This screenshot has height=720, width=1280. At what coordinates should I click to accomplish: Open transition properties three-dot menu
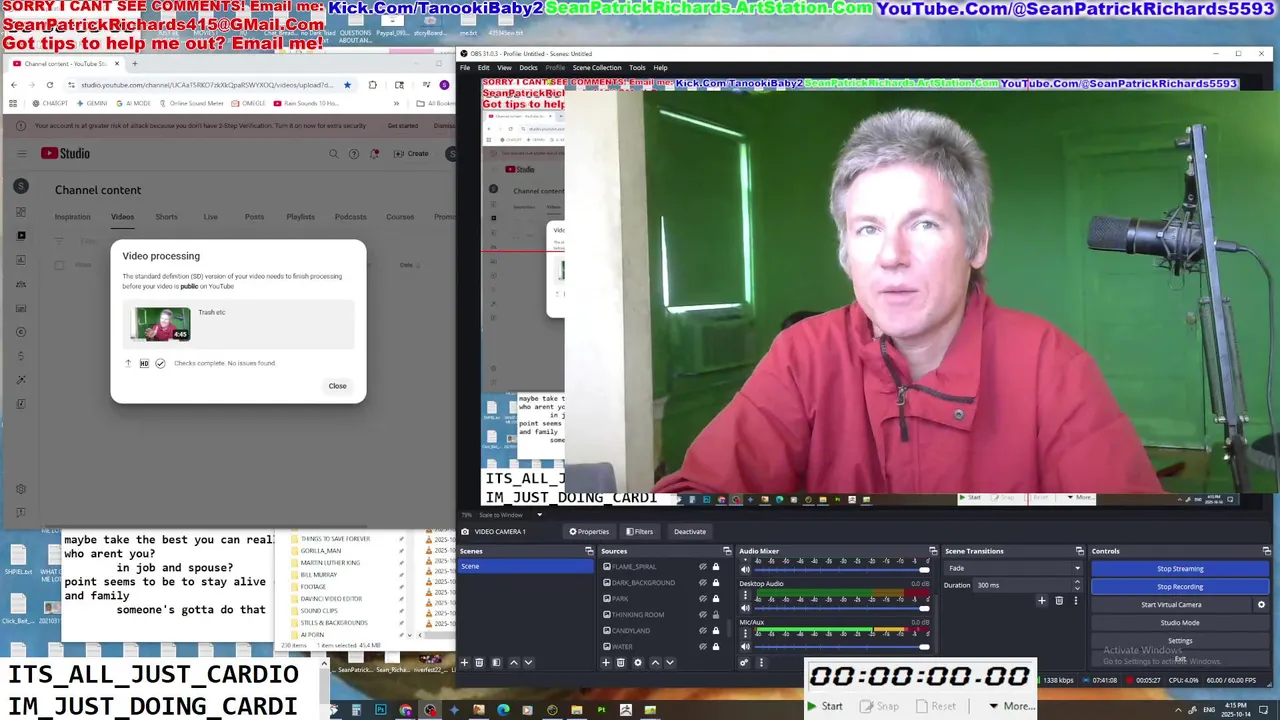click(x=1076, y=601)
